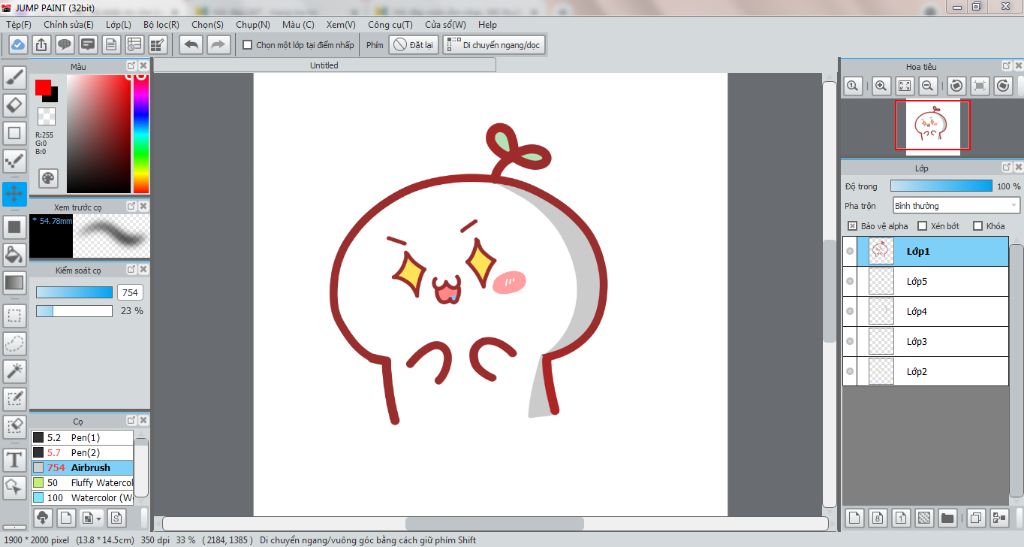Viewport: 1024px width, 547px height.
Task: Select the Eraser tool
Action: [14, 105]
